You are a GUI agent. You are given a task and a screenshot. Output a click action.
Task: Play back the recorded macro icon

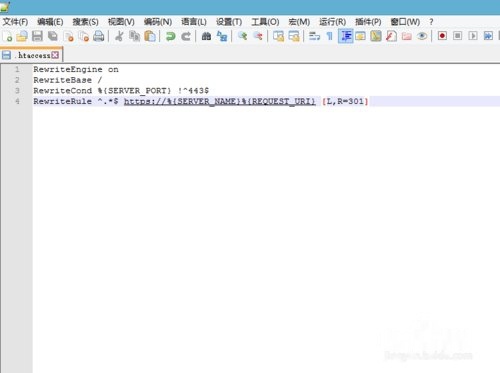pos(473,36)
